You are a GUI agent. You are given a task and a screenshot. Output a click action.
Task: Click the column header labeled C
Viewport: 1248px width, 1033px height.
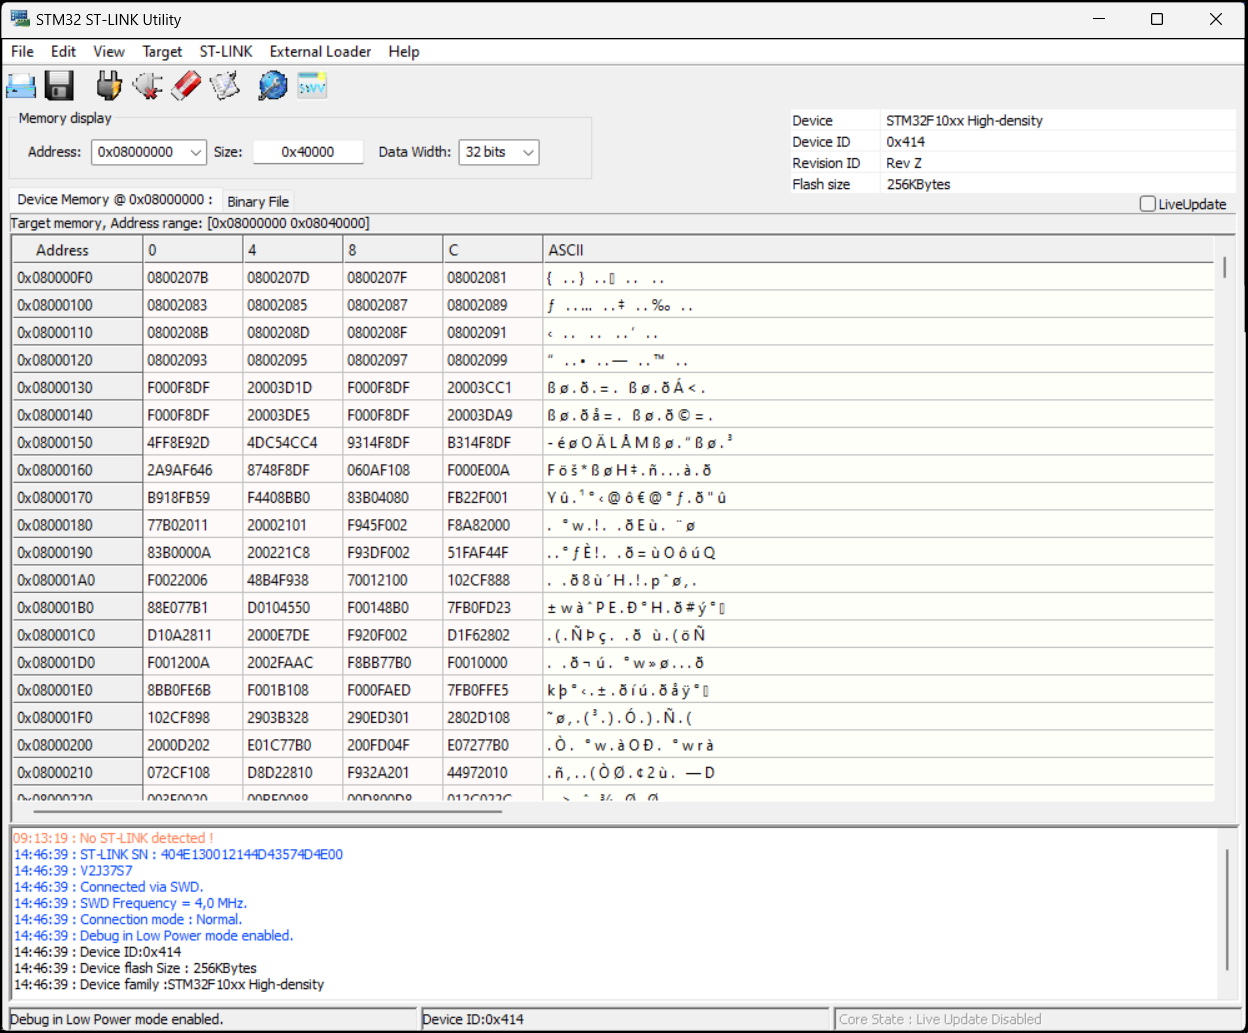[492, 250]
